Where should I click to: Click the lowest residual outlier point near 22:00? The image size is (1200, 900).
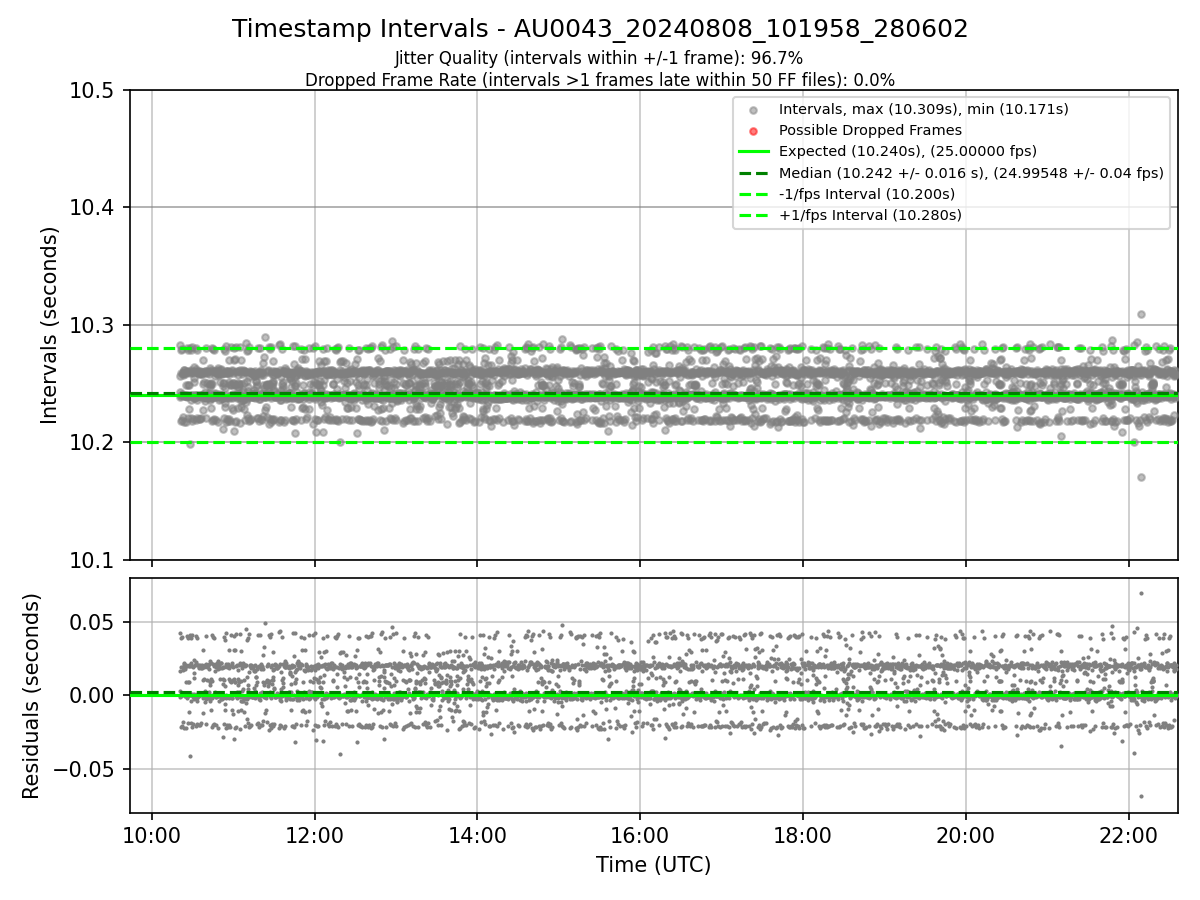[1141, 797]
